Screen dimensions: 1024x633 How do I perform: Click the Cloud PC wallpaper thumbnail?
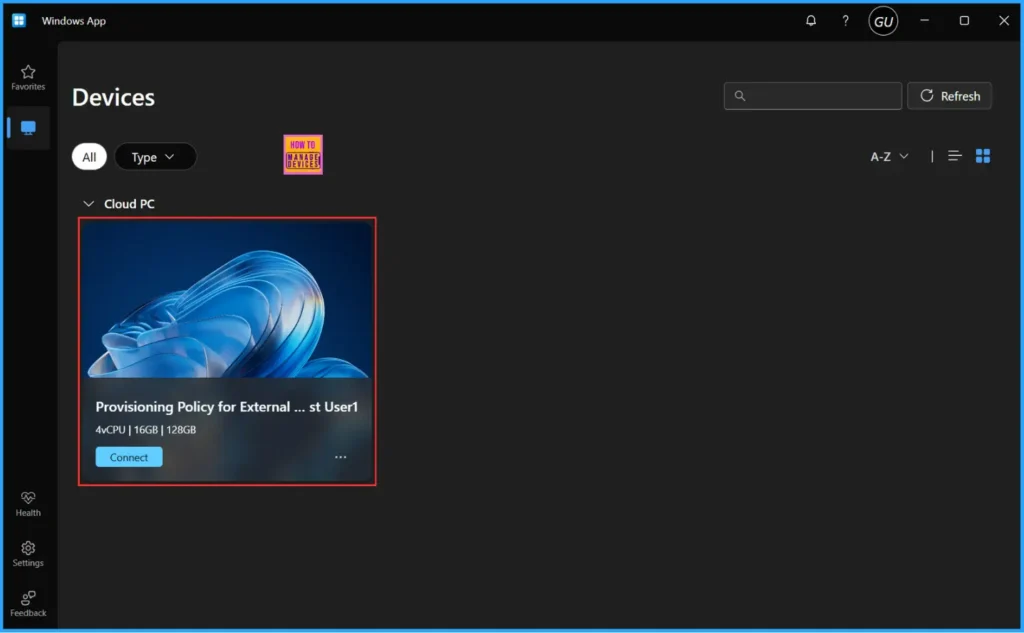pyautogui.click(x=227, y=300)
